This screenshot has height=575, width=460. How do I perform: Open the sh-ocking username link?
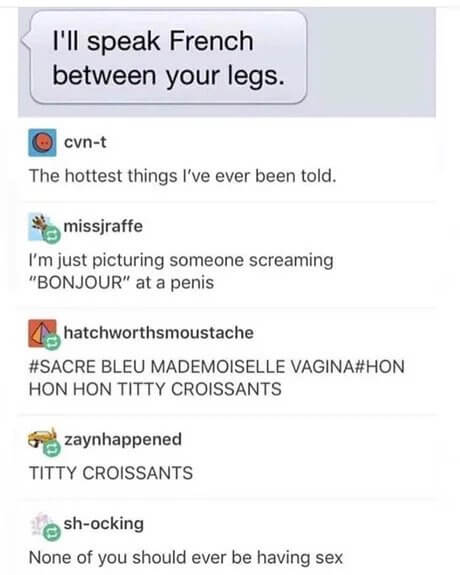(x=103, y=523)
